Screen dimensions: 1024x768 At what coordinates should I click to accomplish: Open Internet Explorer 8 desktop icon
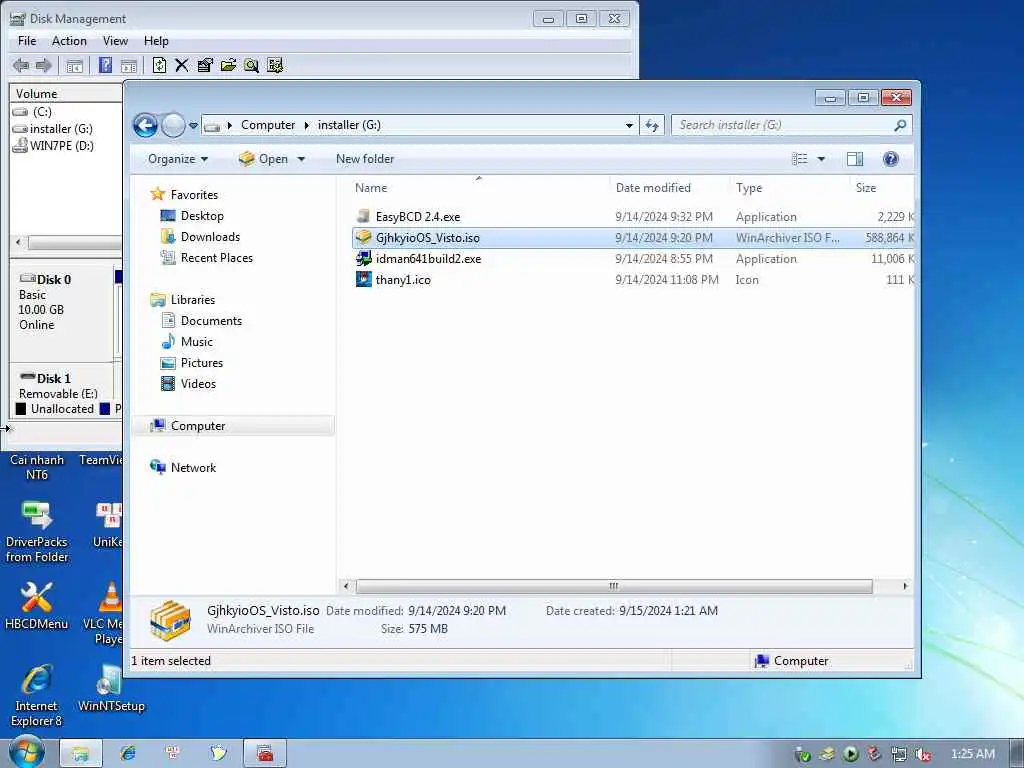(37, 695)
